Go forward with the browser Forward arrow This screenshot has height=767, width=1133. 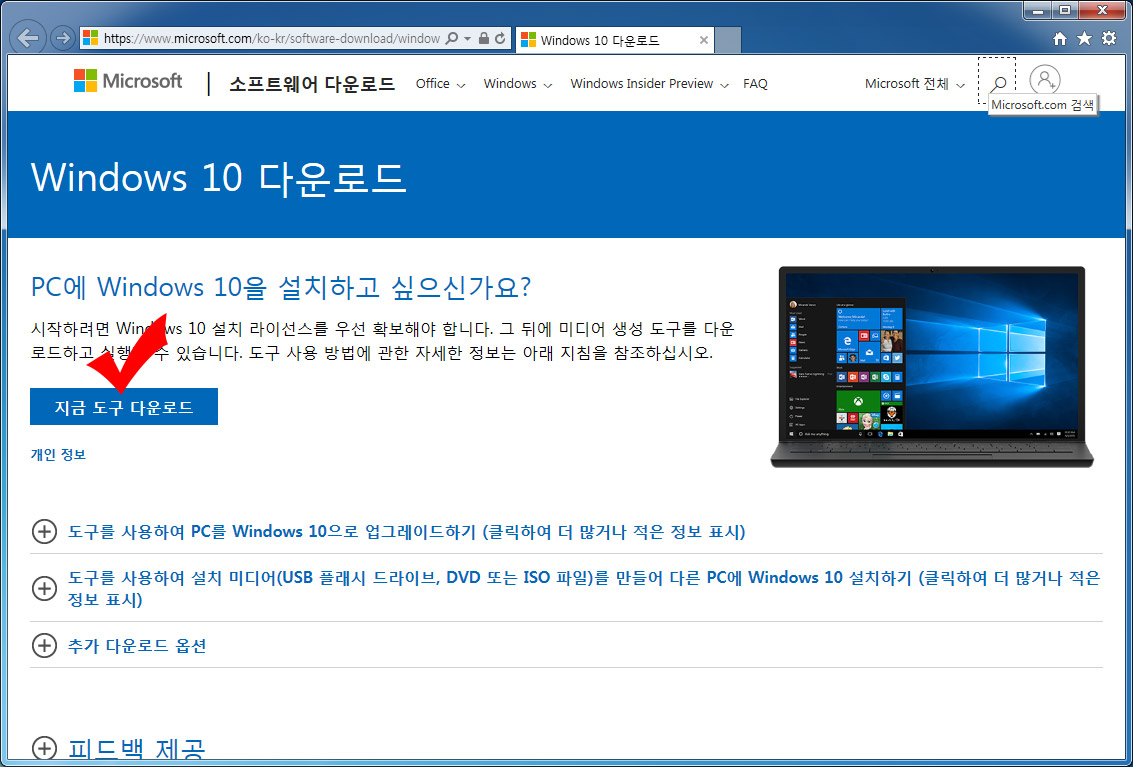pos(64,38)
